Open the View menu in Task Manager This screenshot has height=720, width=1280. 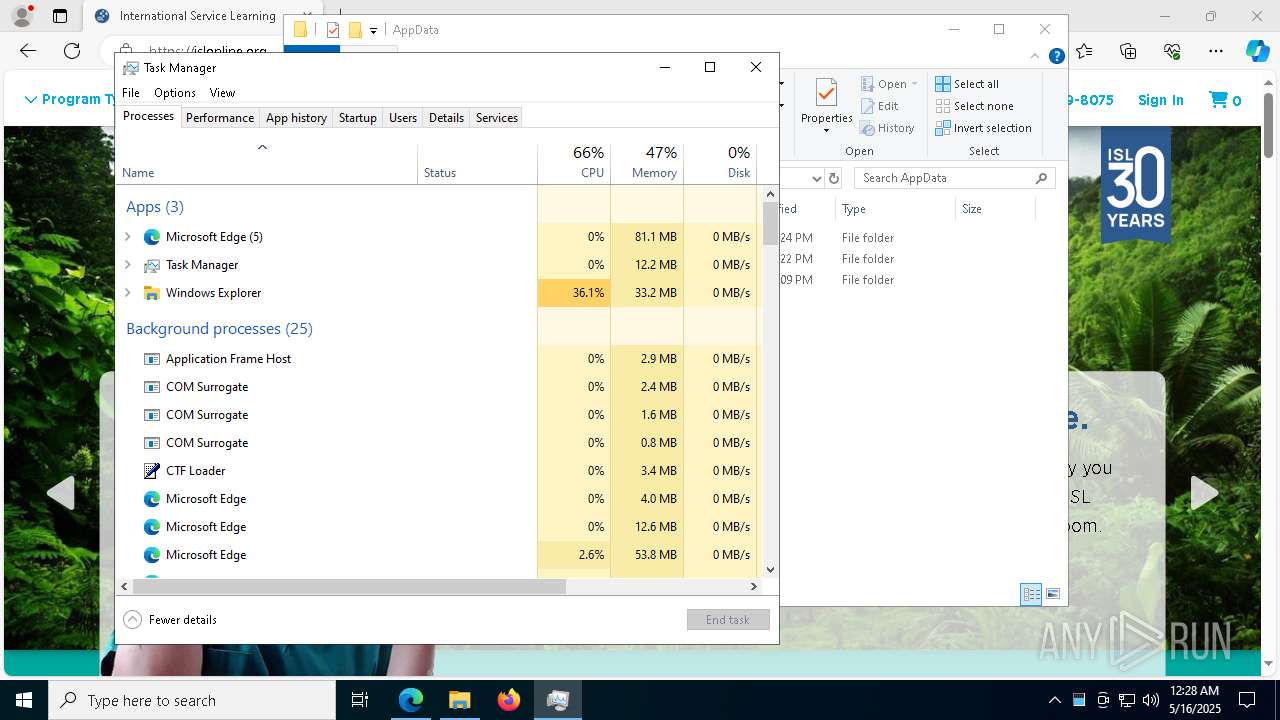coord(222,93)
